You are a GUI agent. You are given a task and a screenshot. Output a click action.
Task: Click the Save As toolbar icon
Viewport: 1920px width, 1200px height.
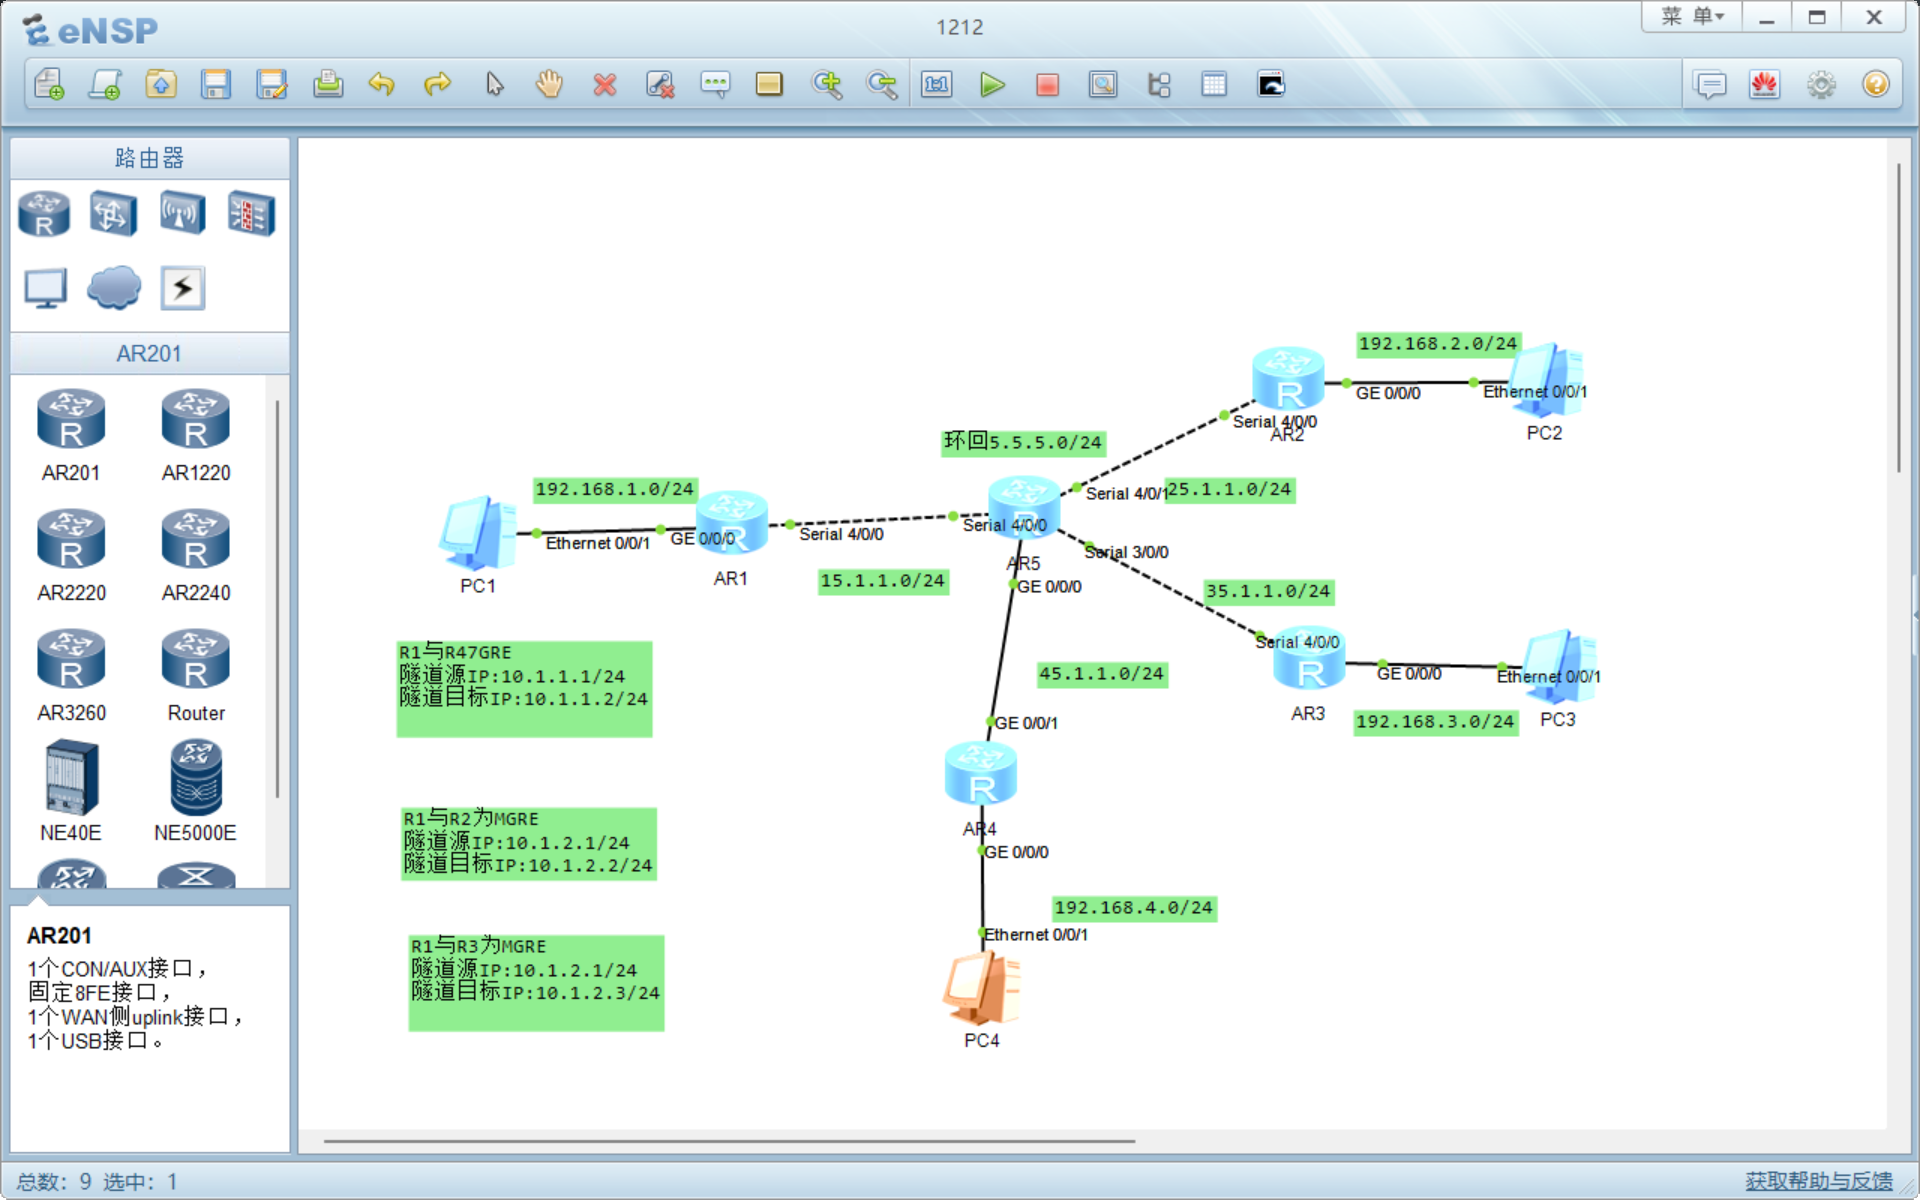tap(272, 84)
